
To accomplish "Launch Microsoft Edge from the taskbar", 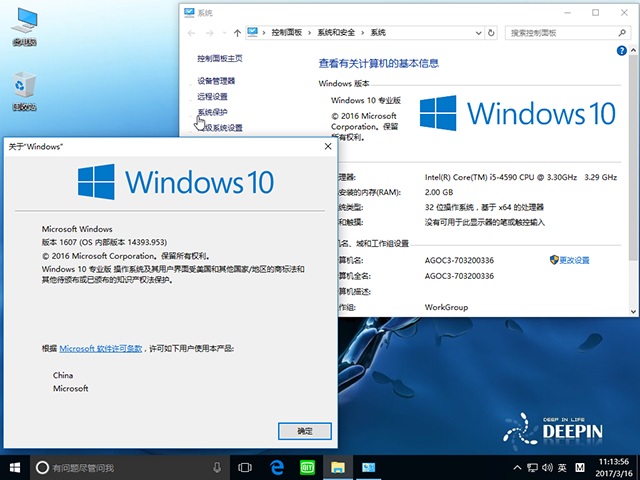I will coord(276,467).
